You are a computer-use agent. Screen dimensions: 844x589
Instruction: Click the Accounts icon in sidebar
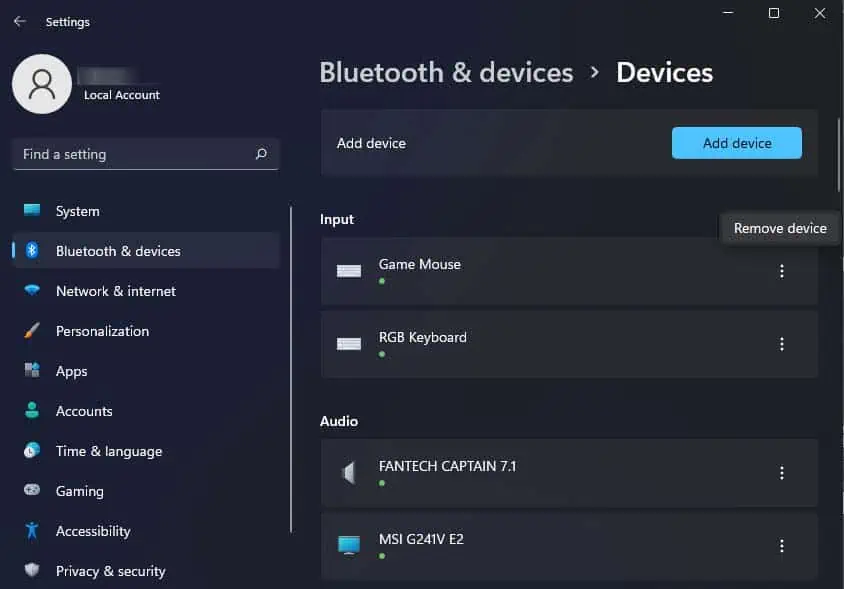coord(30,411)
